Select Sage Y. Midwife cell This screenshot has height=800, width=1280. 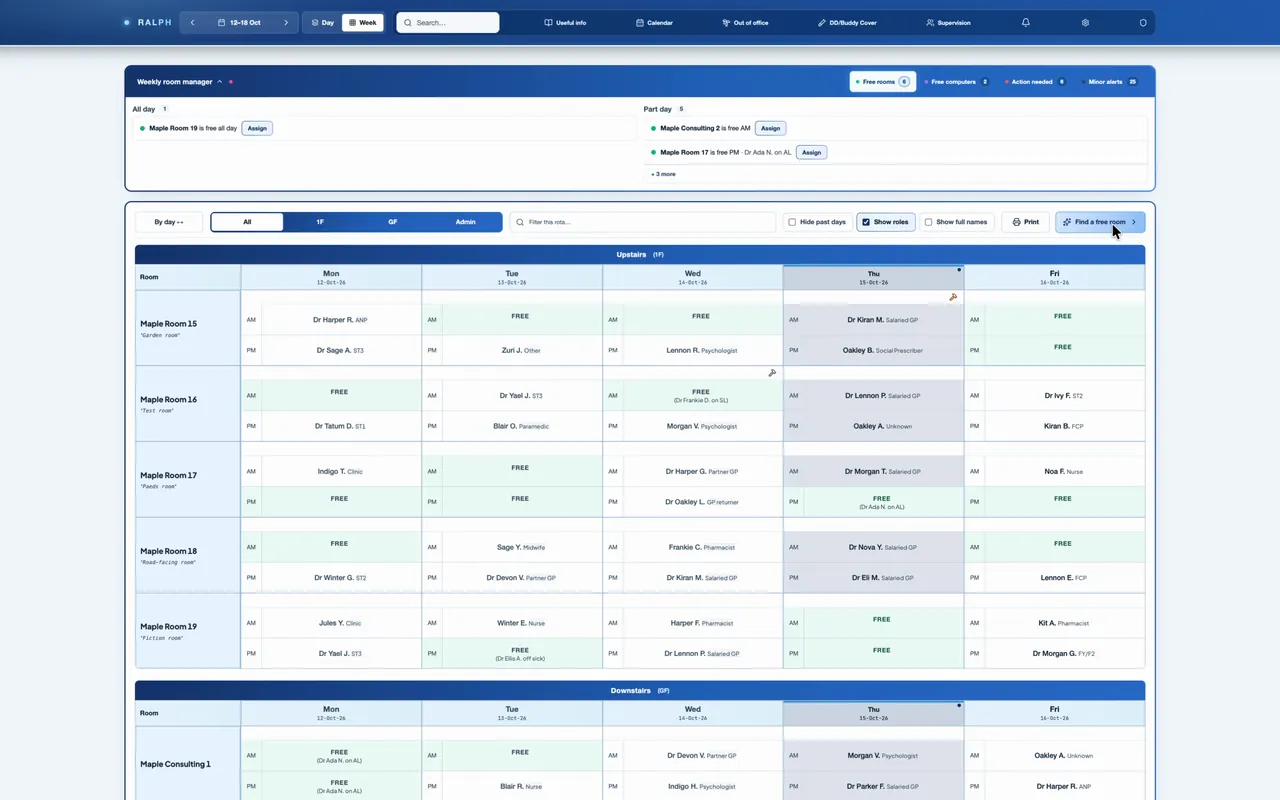click(x=520, y=547)
